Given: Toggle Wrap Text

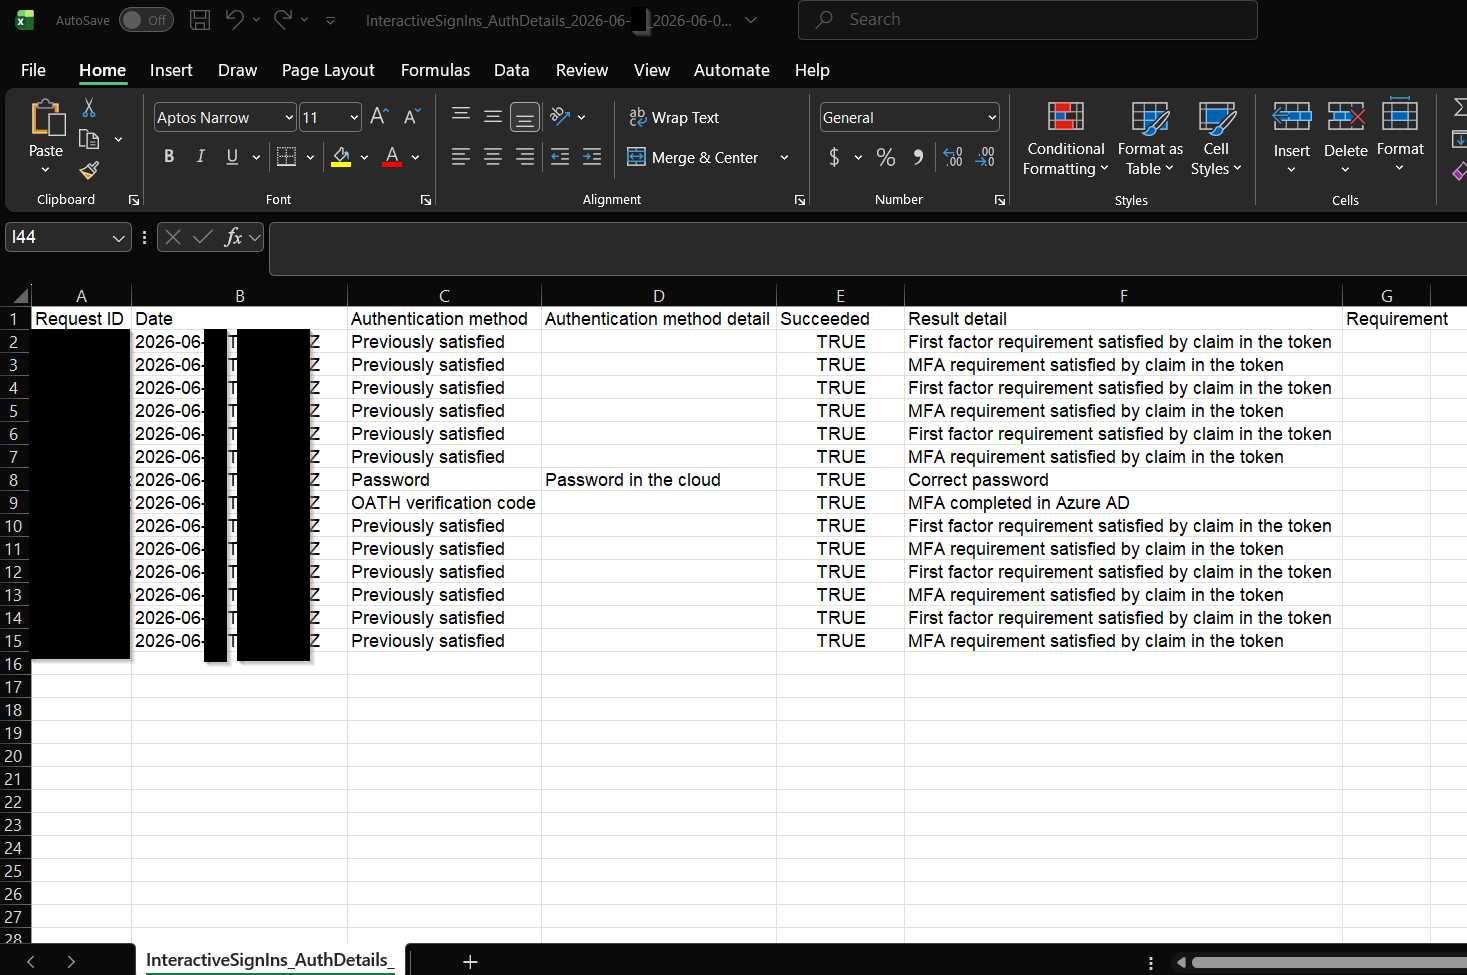Looking at the screenshot, I should 674,117.
